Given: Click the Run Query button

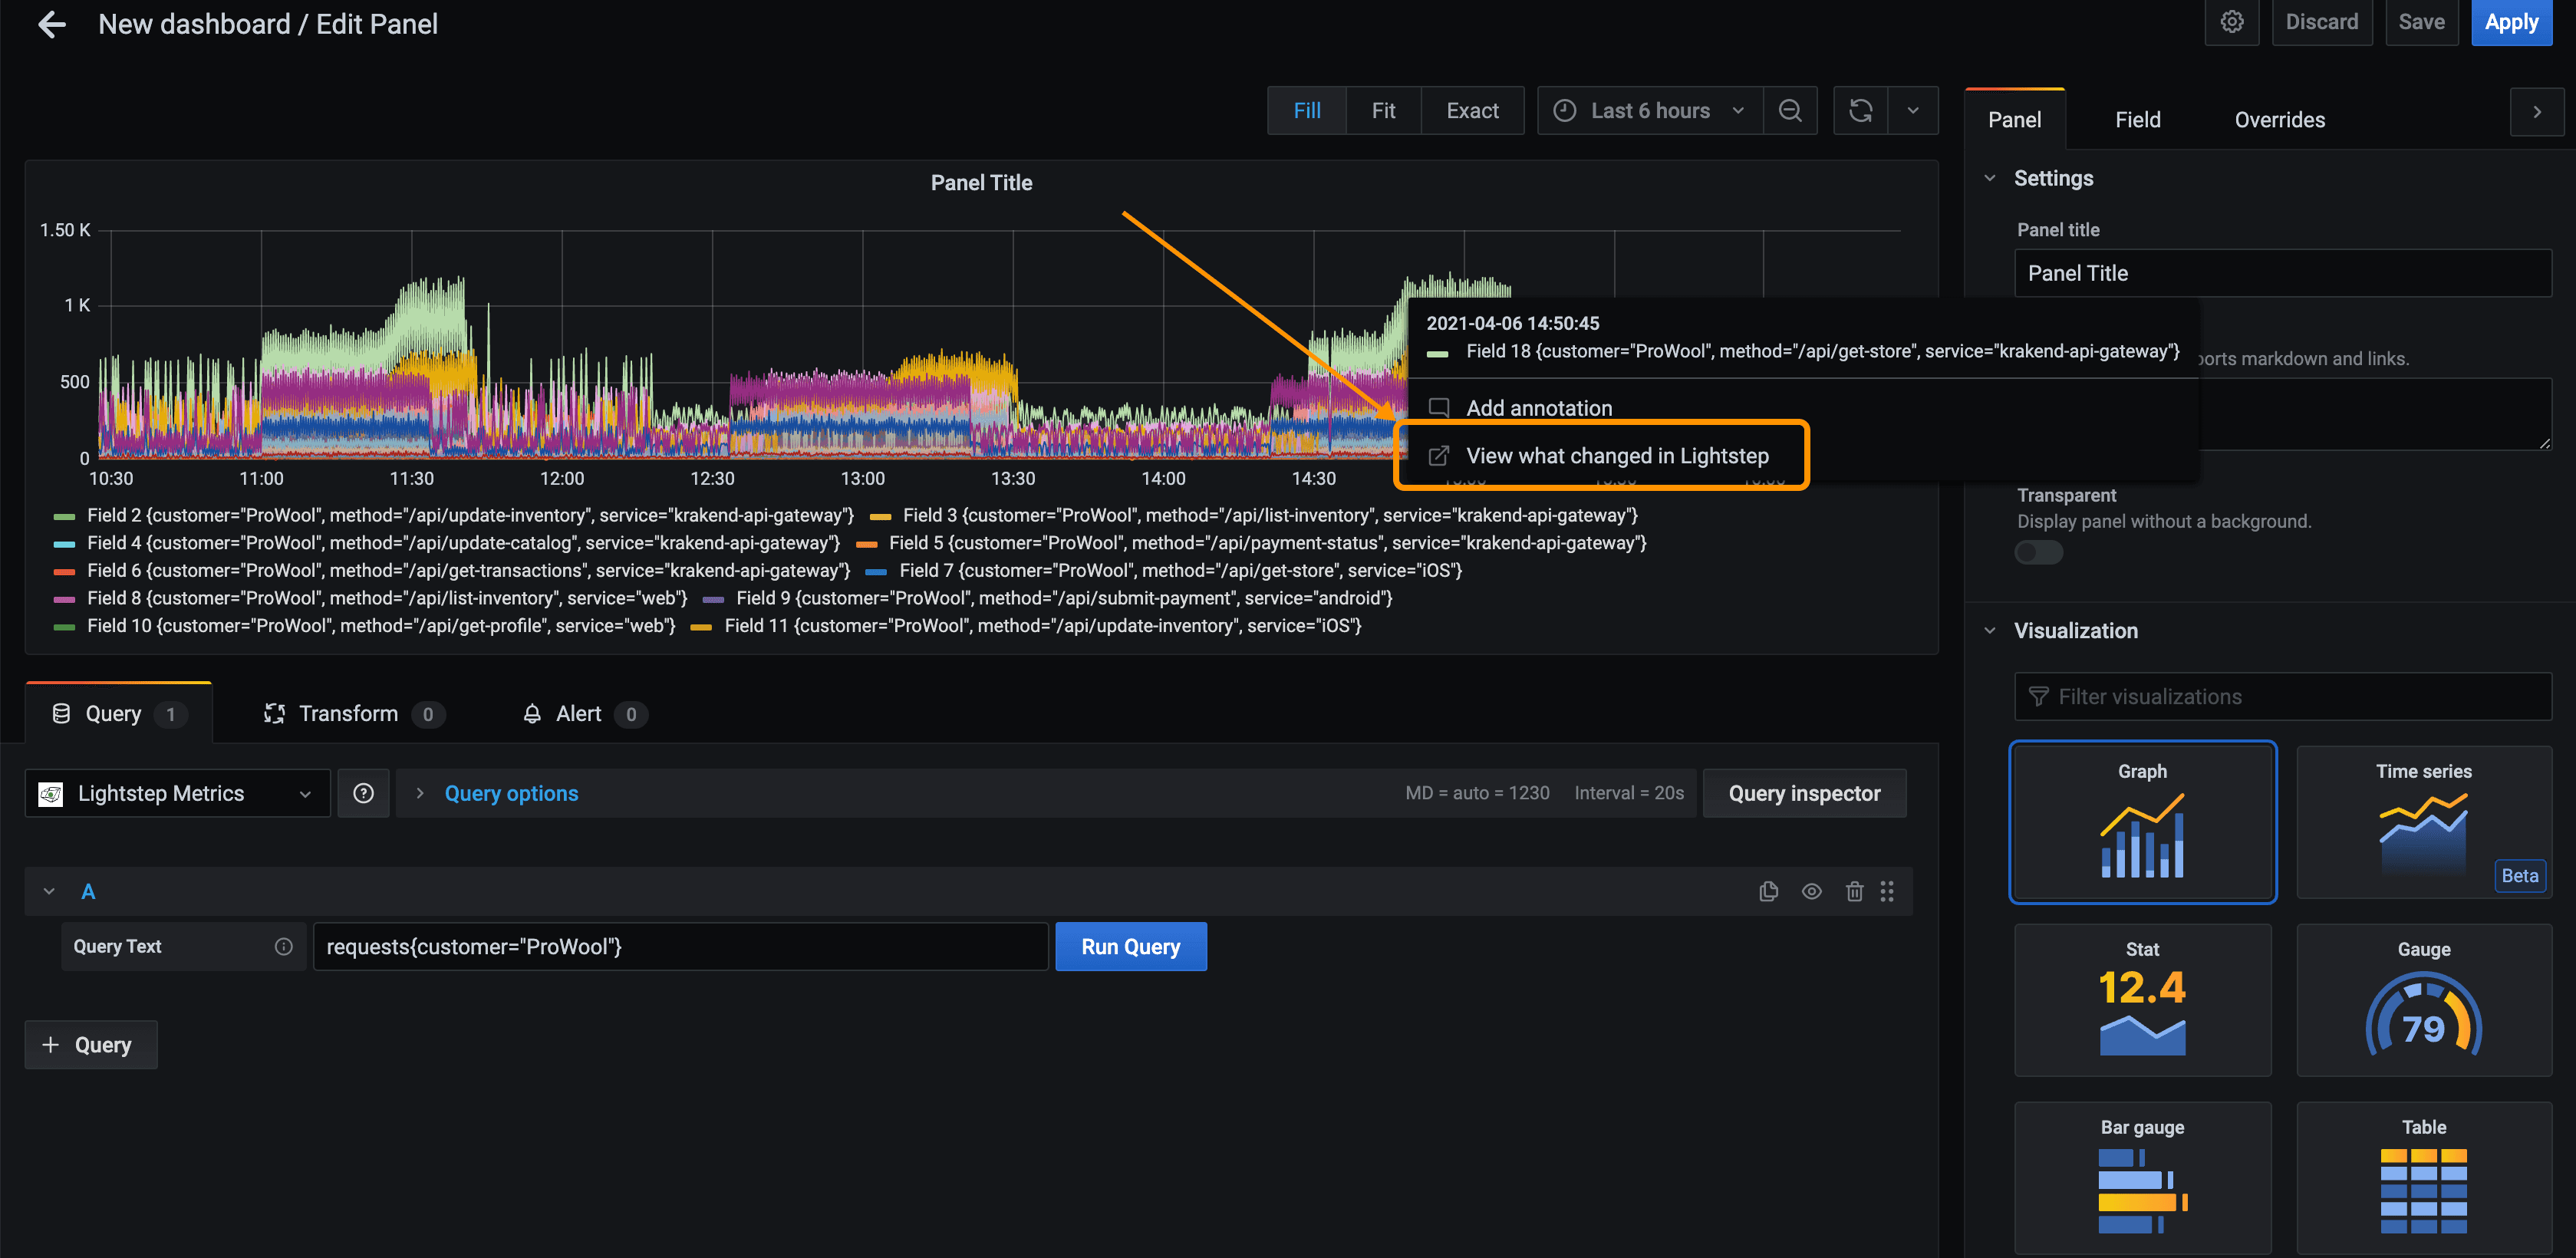Looking at the screenshot, I should [x=1130, y=946].
